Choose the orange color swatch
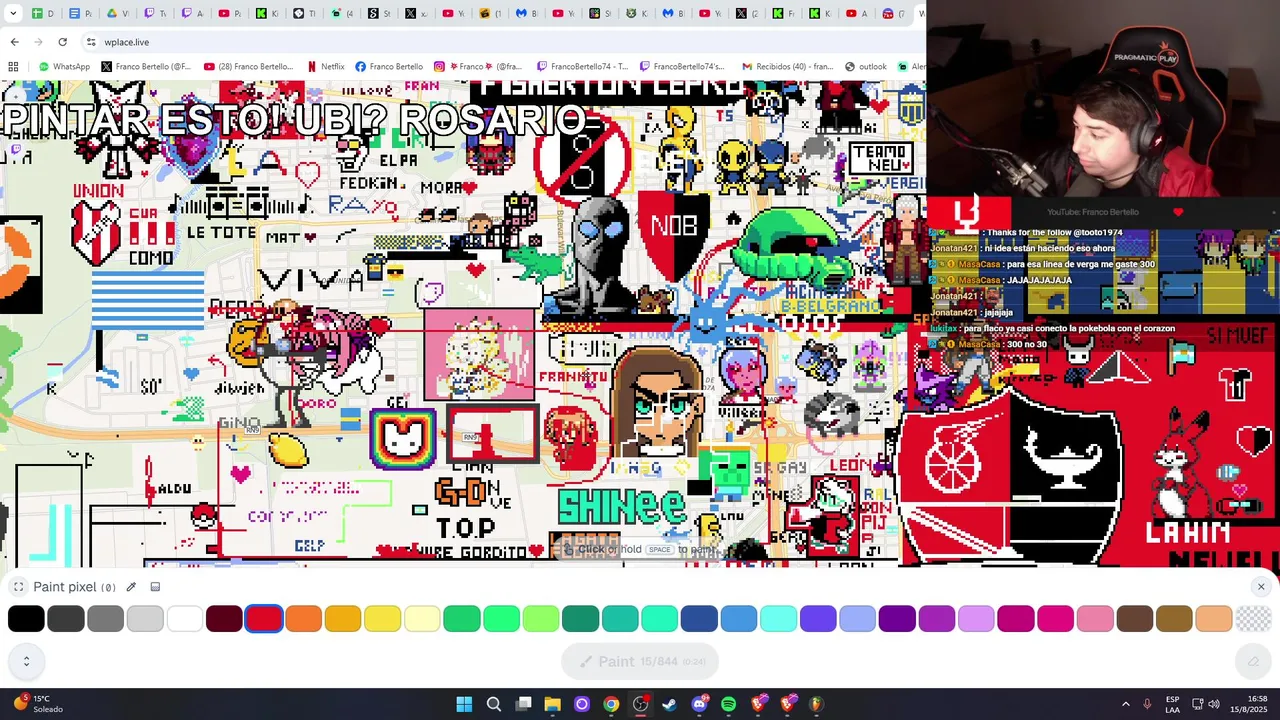 [x=303, y=619]
